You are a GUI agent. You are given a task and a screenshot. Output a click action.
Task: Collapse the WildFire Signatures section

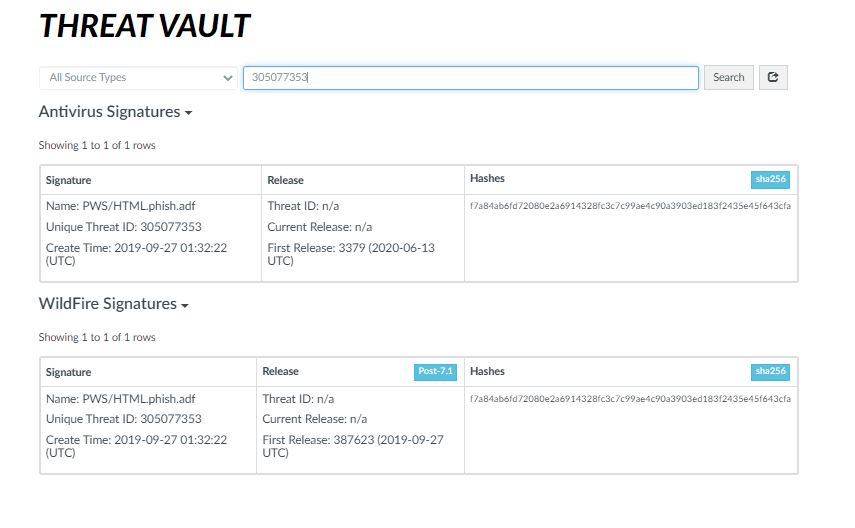[113, 304]
